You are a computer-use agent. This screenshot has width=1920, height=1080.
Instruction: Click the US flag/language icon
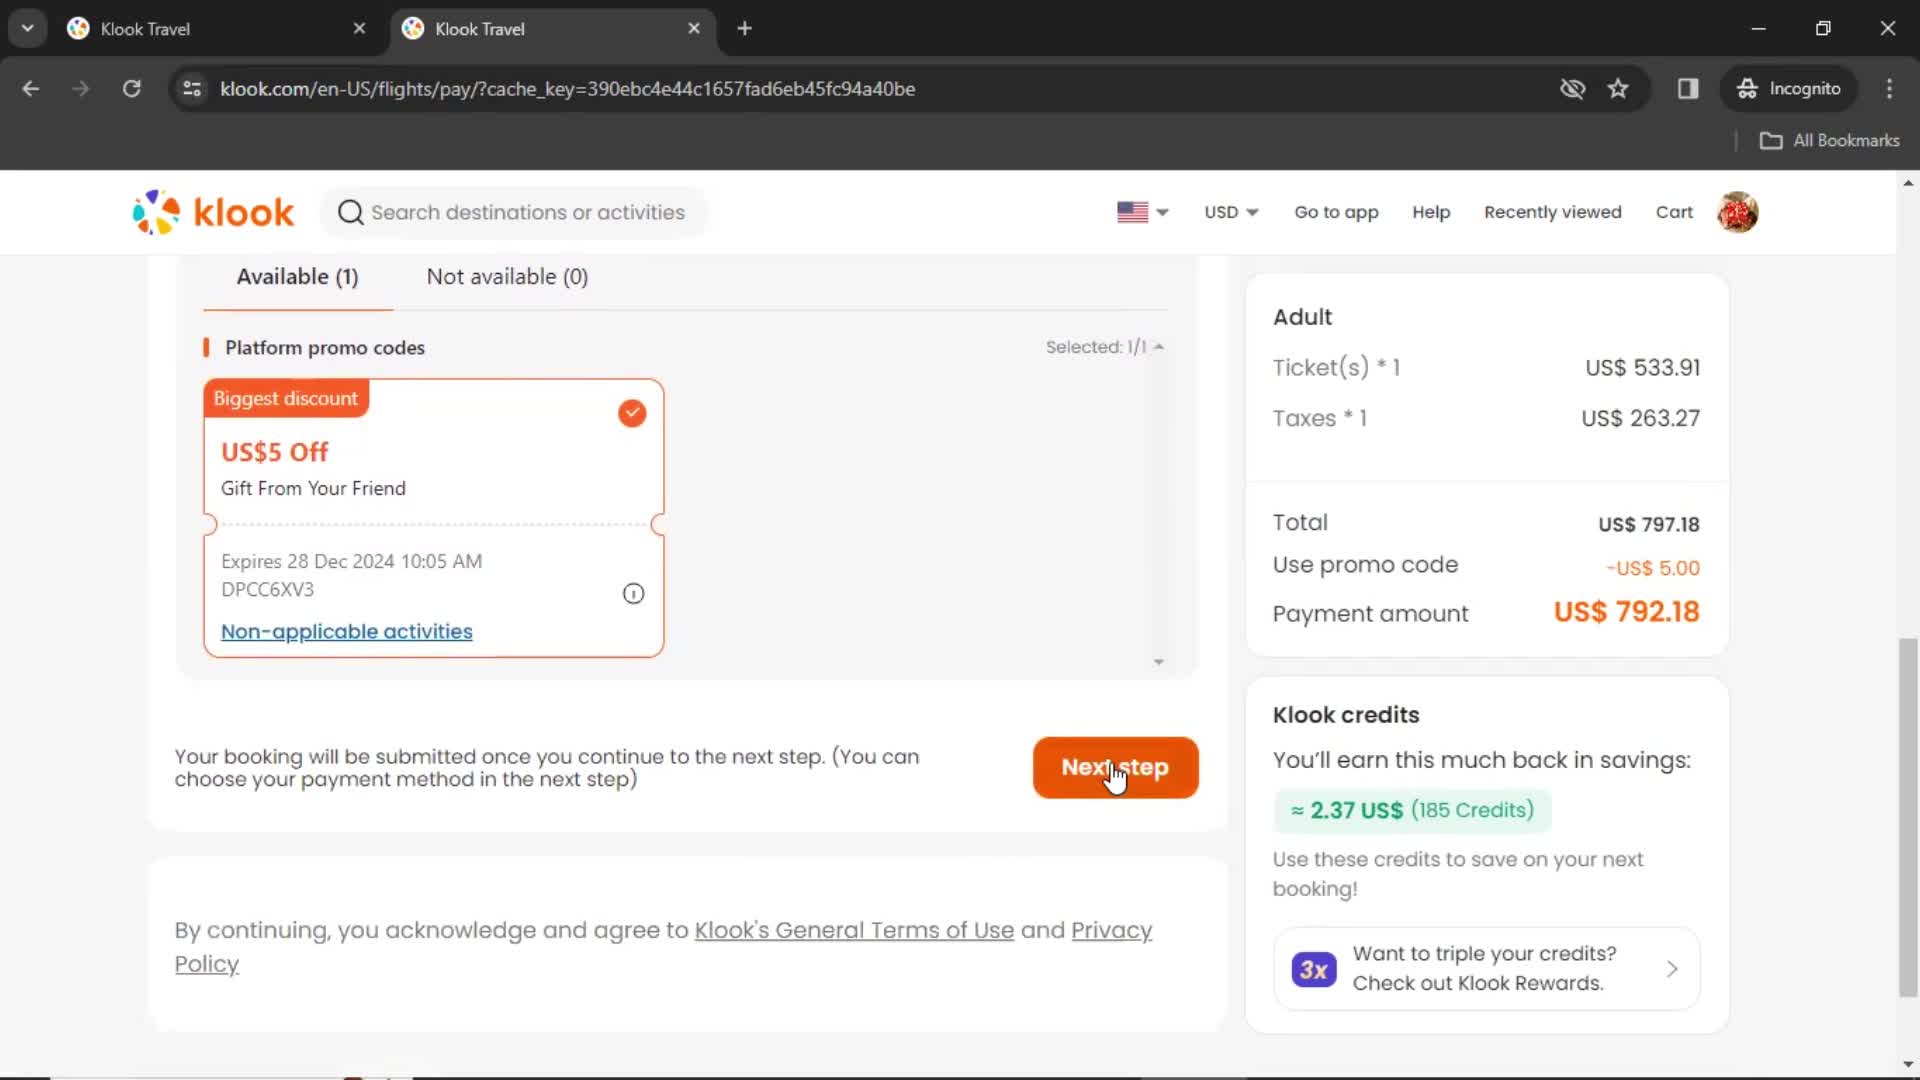point(1139,211)
